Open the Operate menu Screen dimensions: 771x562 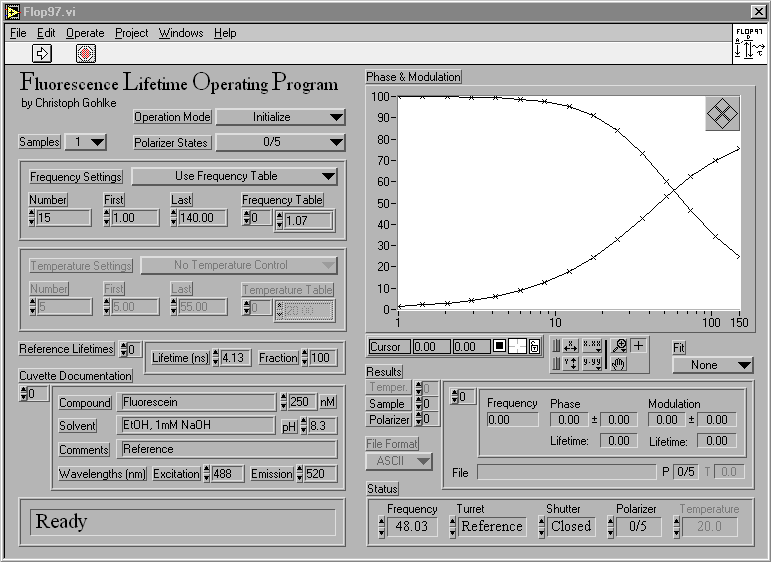coord(85,33)
